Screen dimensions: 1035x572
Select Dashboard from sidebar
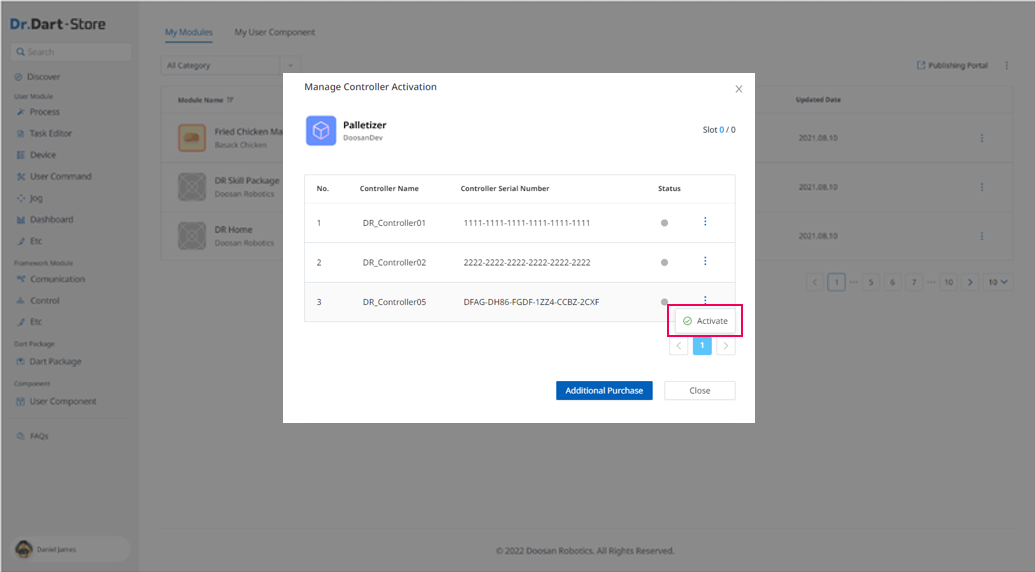click(51, 219)
